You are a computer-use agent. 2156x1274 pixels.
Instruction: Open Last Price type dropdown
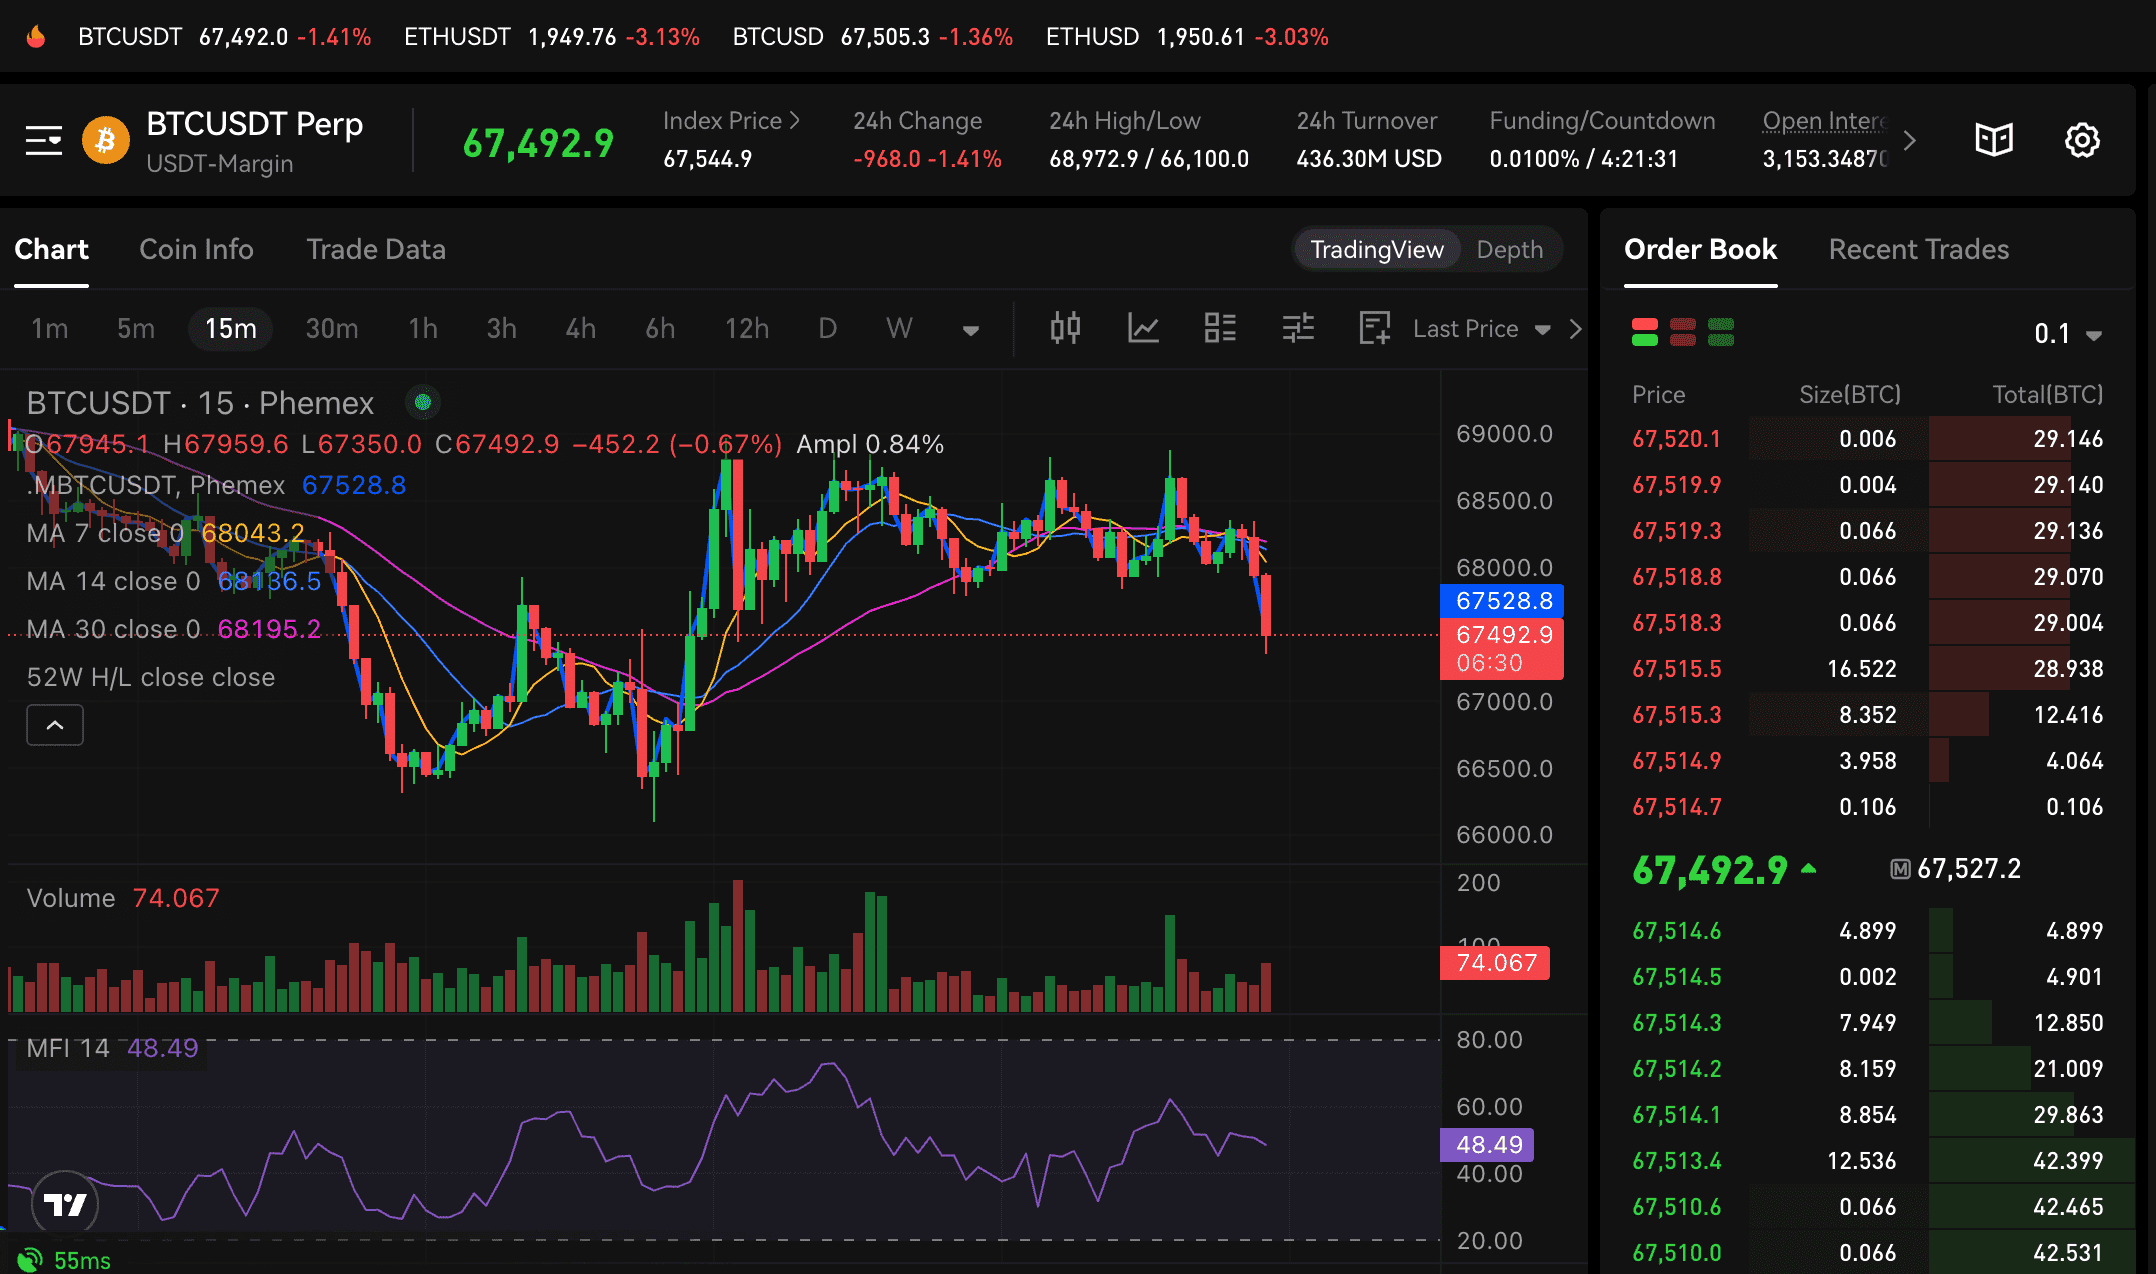pos(1481,329)
